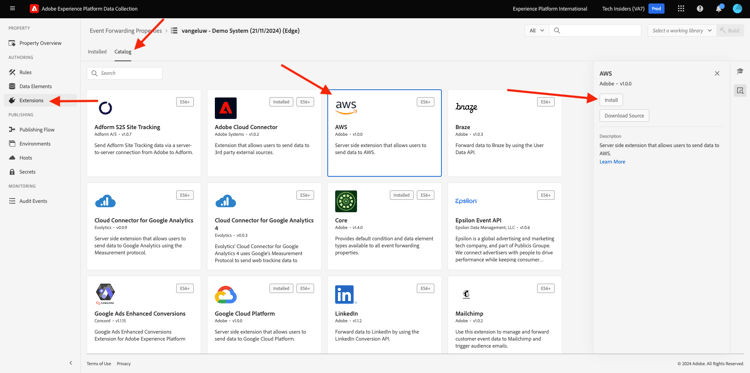
Task: Click the Cloud Connector for Google Analytics 4 logo
Action: (x=226, y=201)
